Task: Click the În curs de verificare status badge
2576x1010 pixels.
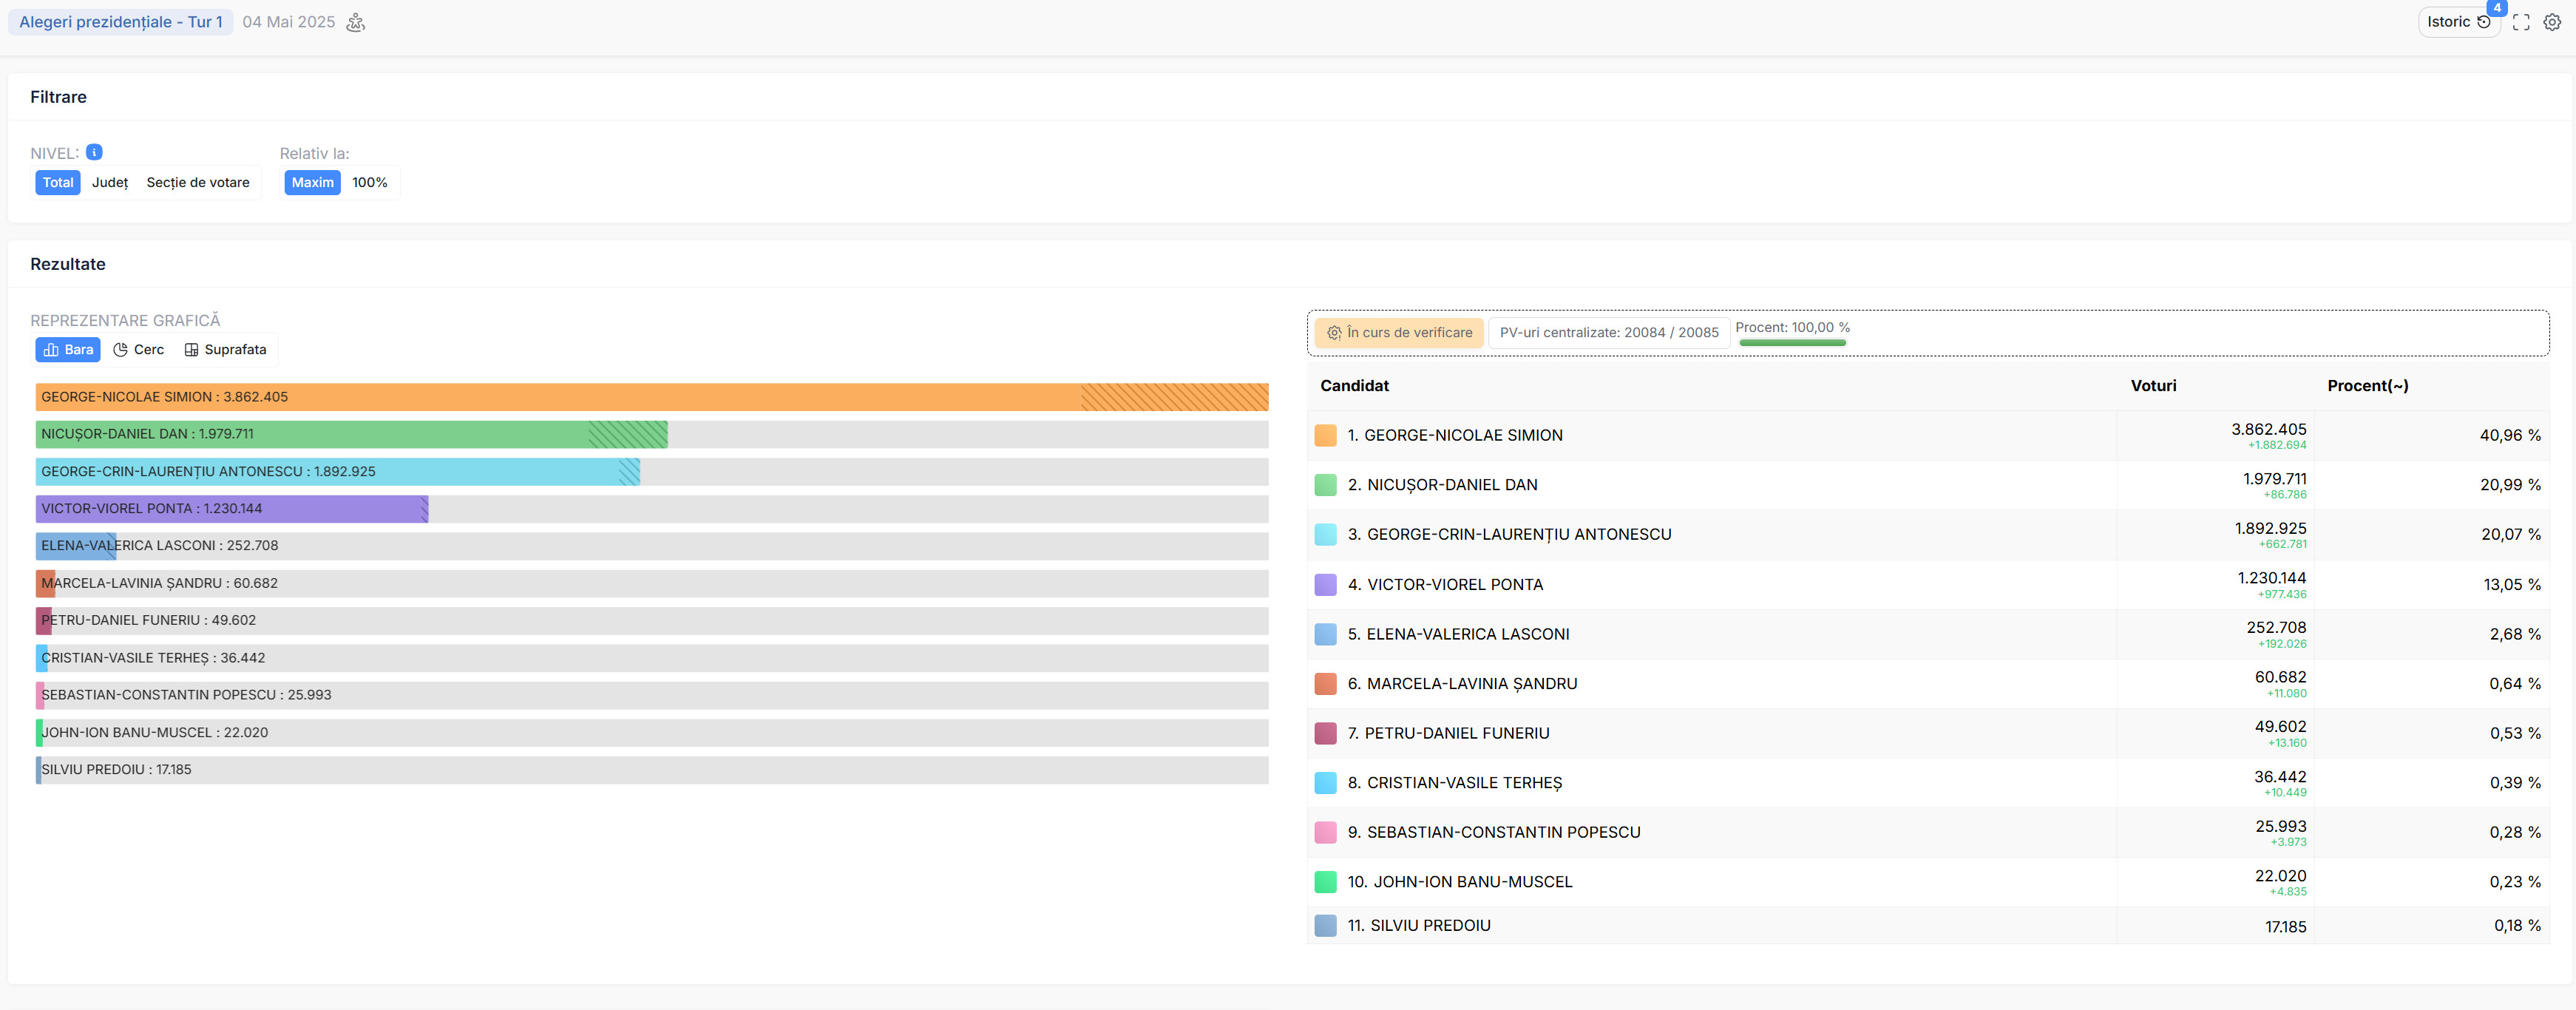Action: [x=1399, y=332]
